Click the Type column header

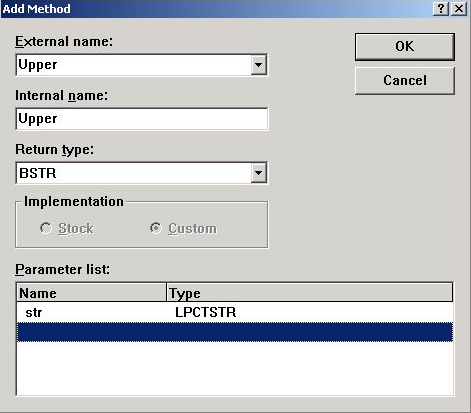309,293
